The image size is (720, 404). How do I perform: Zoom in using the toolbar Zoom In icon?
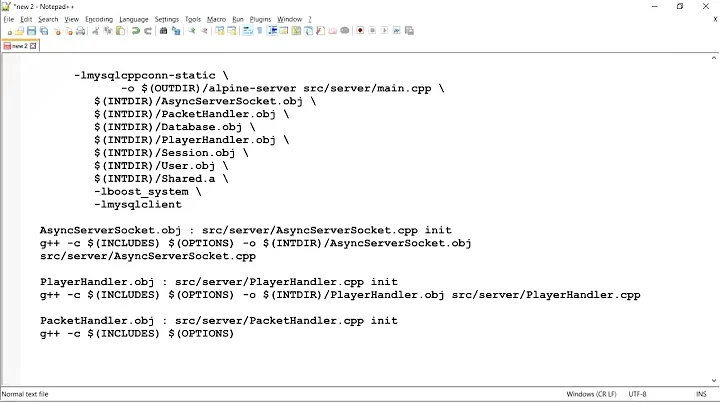(x=191, y=31)
